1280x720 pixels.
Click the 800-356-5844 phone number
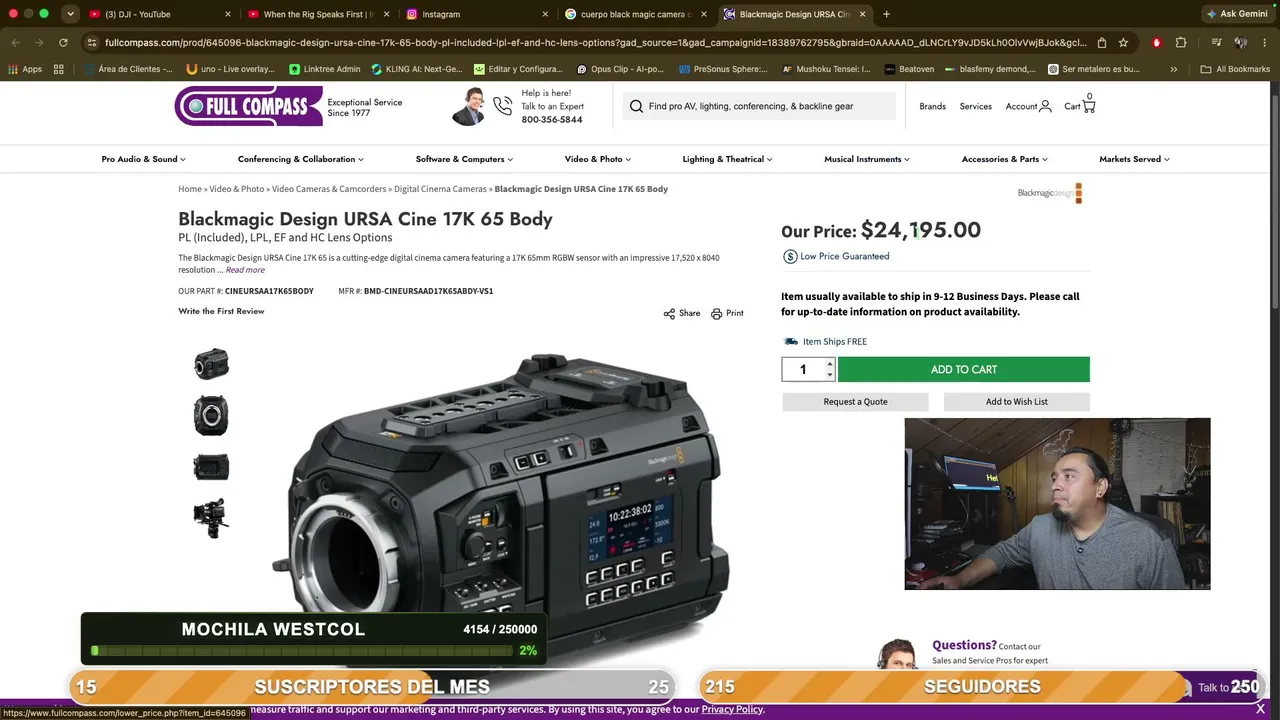[x=552, y=120]
